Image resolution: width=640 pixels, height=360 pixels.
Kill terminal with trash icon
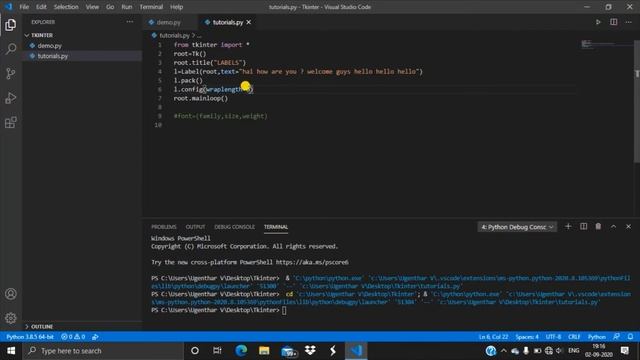point(598,227)
